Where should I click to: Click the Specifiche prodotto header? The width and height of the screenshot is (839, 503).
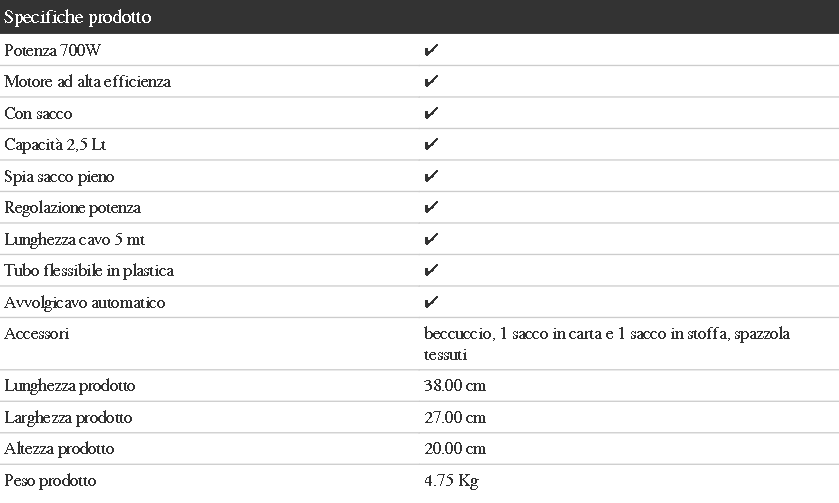coord(78,17)
